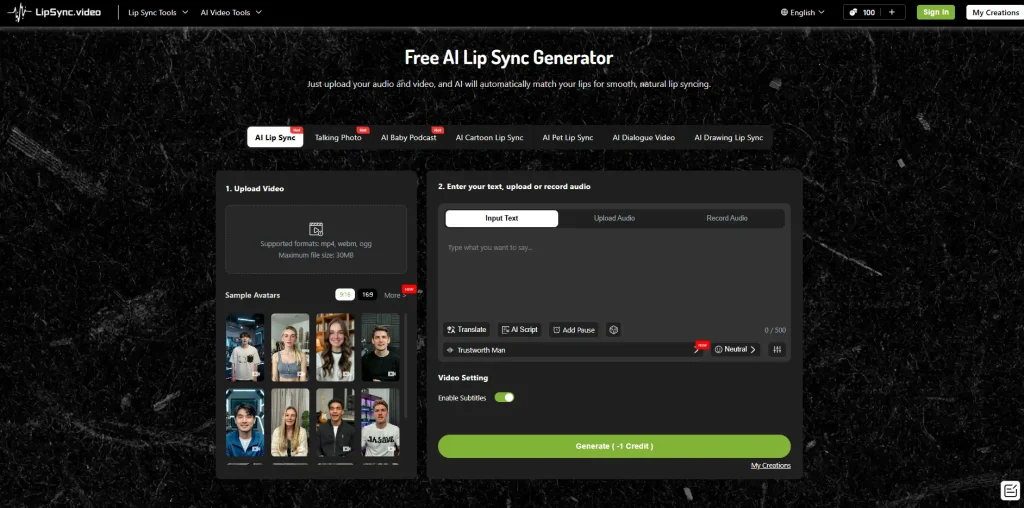The height and width of the screenshot is (508, 1024).
Task: Open the voice settings sliders icon
Action: [777, 349]
